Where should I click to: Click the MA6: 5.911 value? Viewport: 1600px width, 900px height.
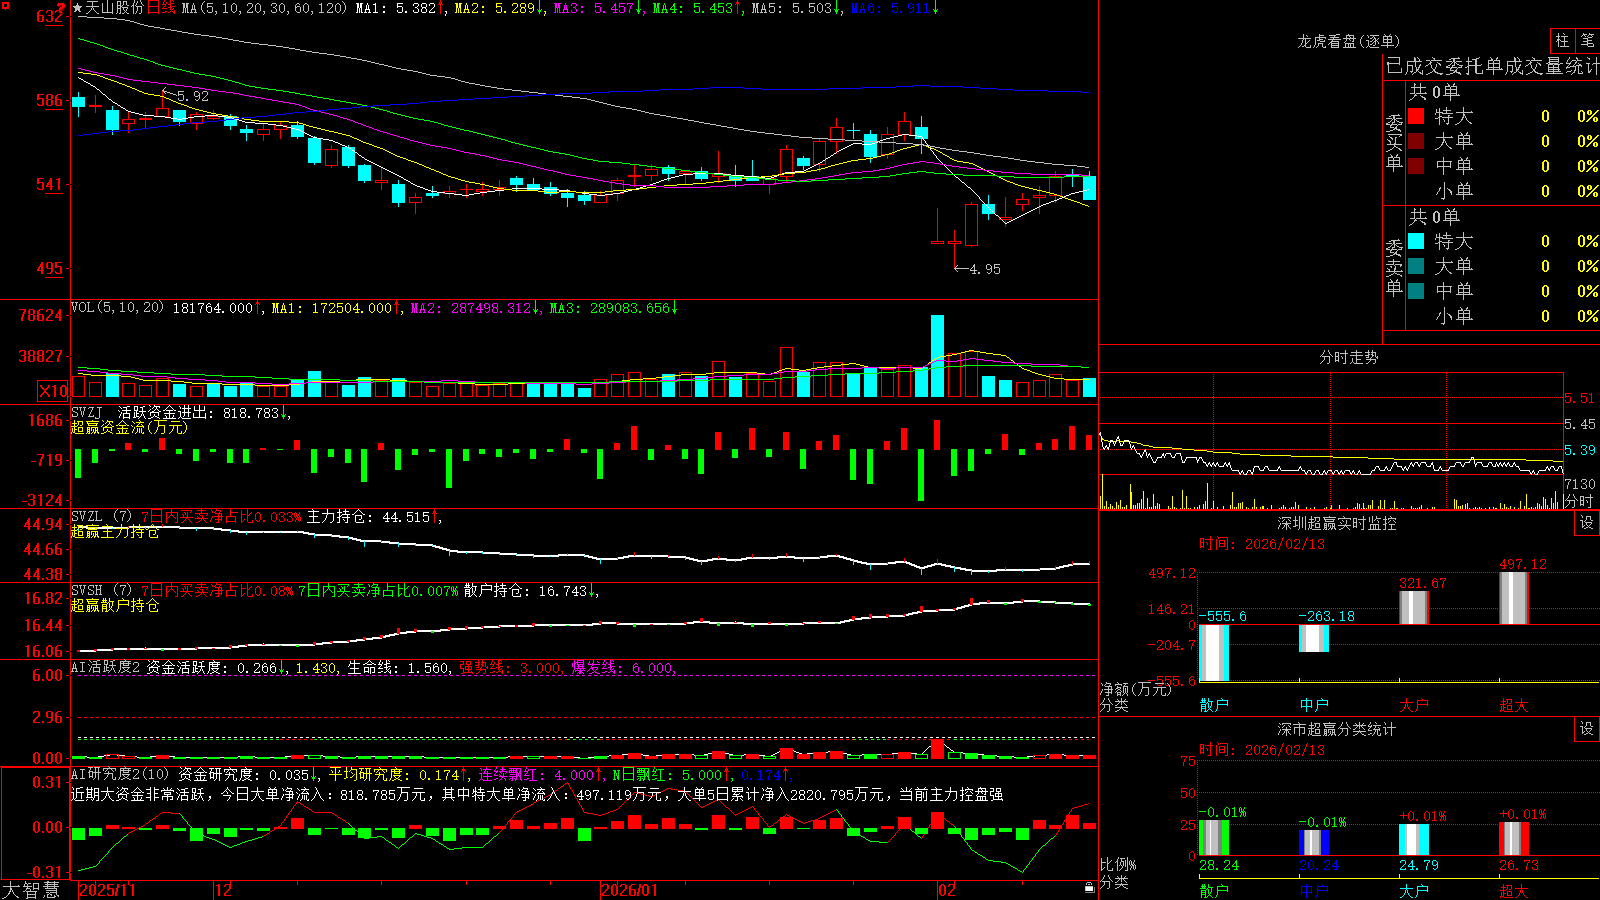[x=892, y=8]
